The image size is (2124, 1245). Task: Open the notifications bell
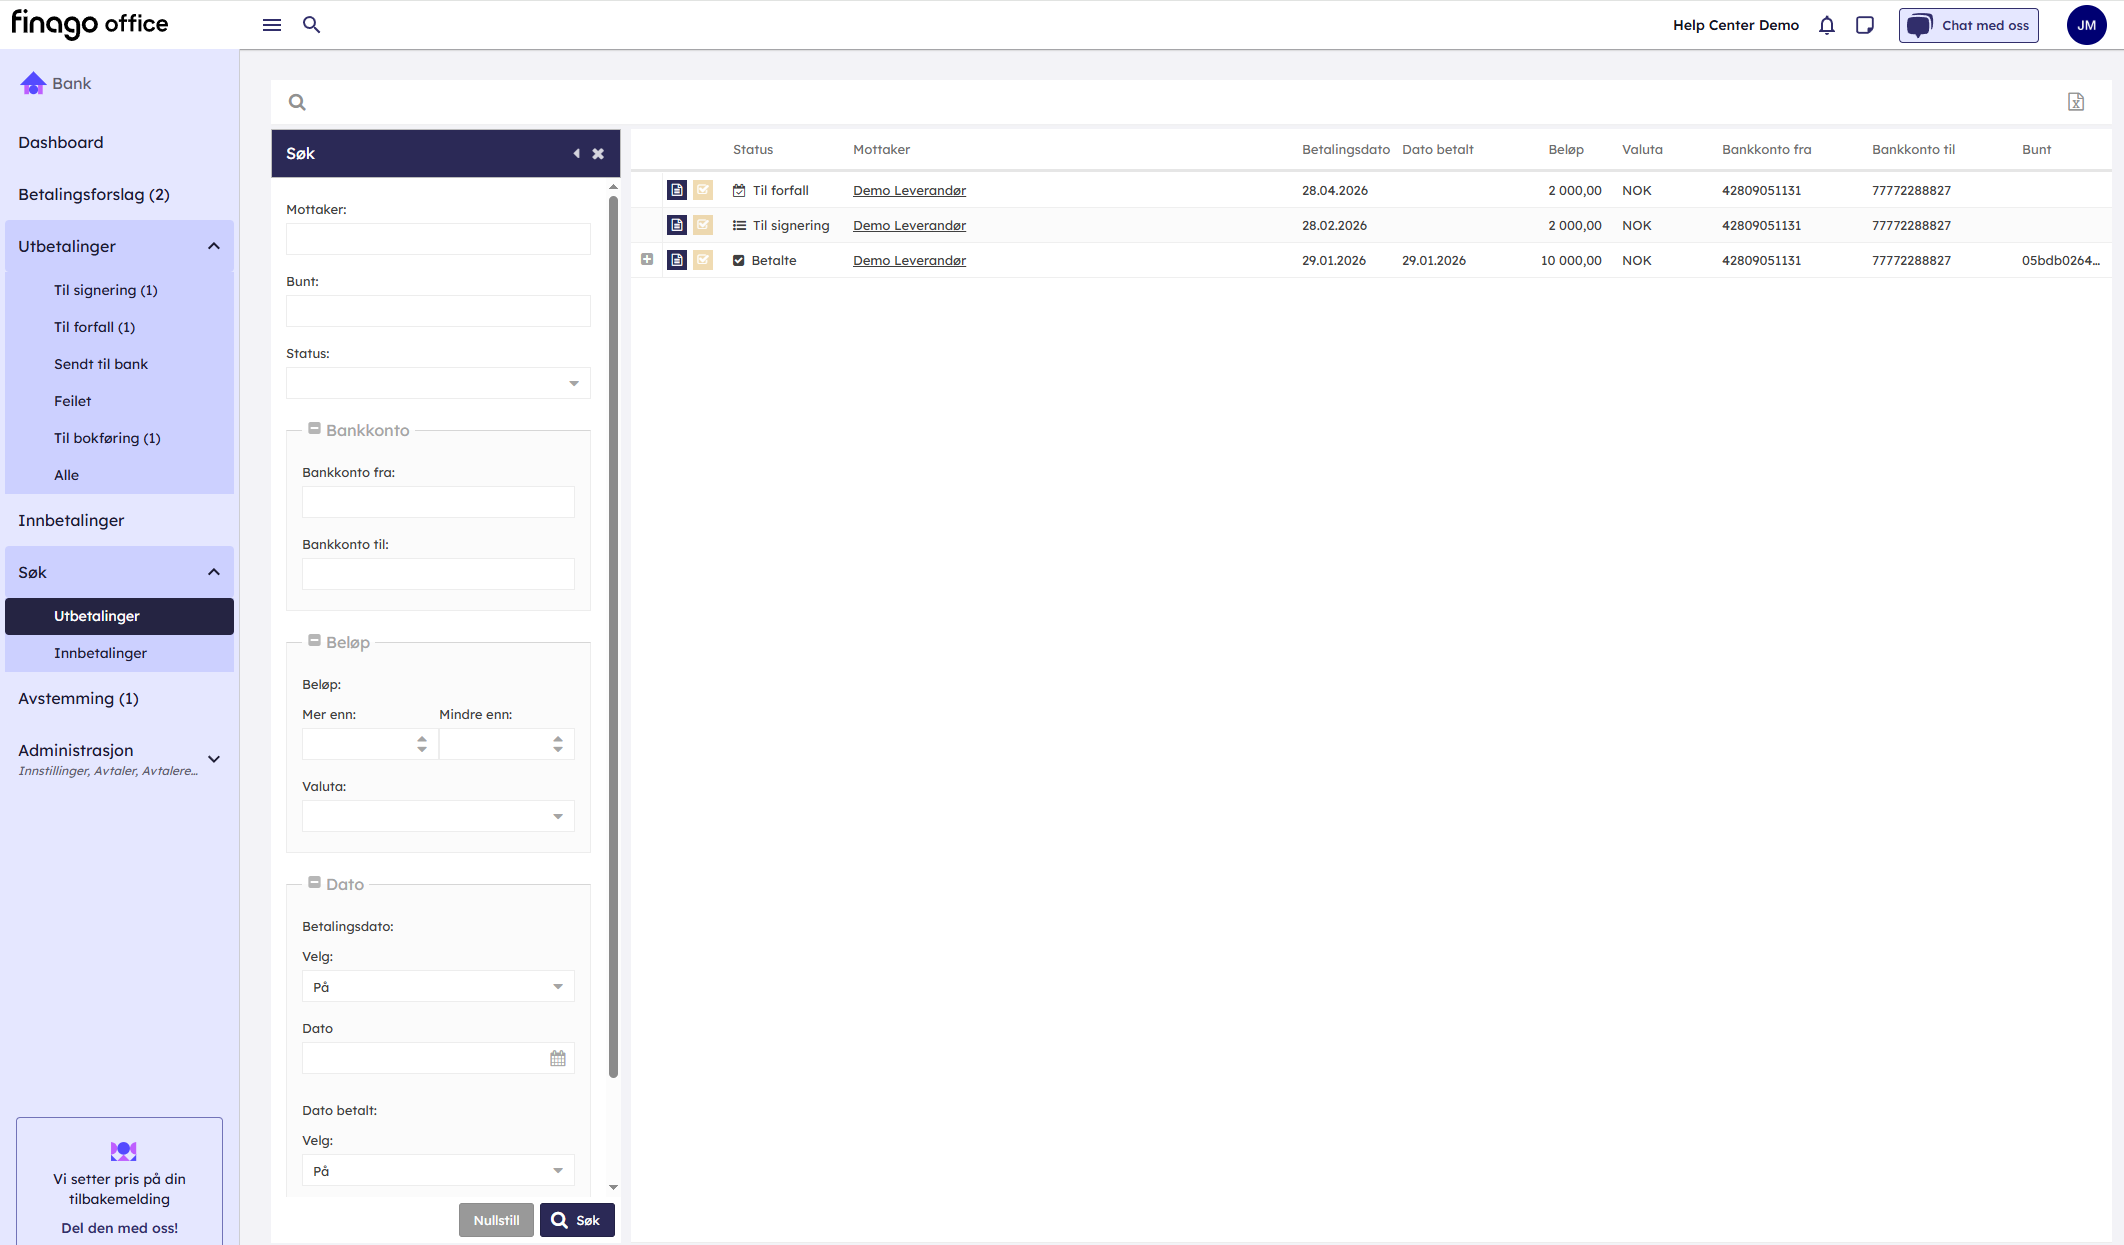click(1826, 25)
